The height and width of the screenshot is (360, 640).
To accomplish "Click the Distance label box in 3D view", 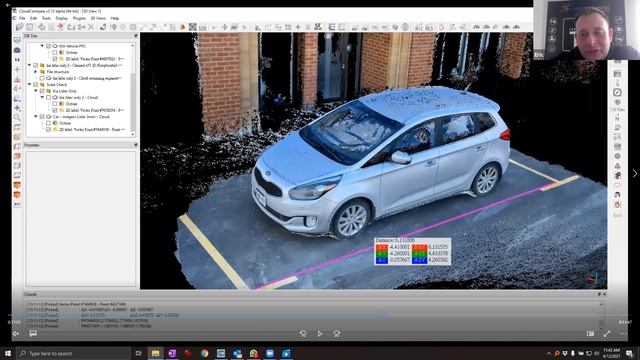I will [413, 251].
